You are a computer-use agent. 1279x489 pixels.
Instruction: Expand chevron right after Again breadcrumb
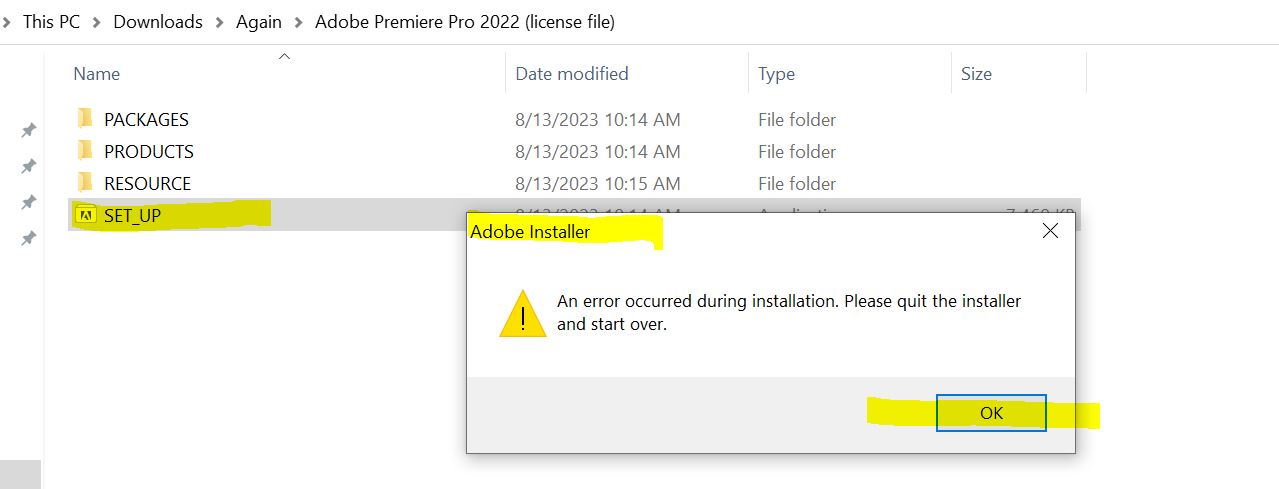click(x=298, y=22)
